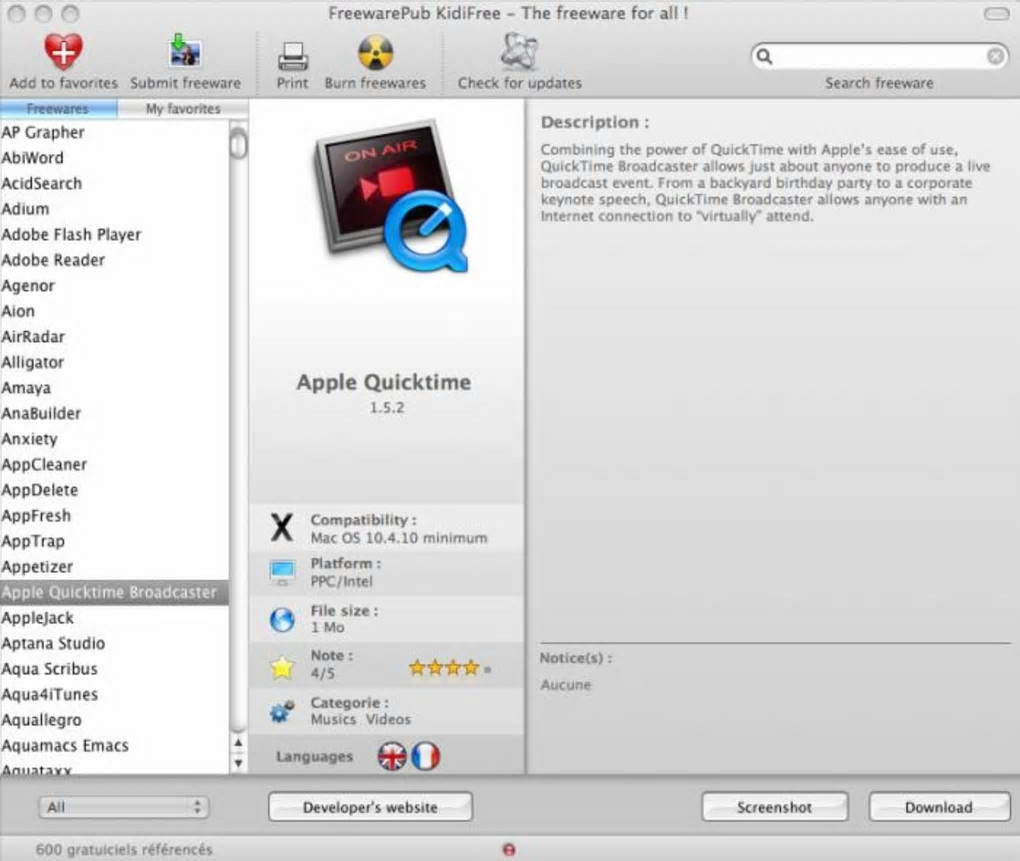This screenshot has width=1020, height=861.
Task: Click the PPC/Intel platform value
Action: [x=342, y=581]
